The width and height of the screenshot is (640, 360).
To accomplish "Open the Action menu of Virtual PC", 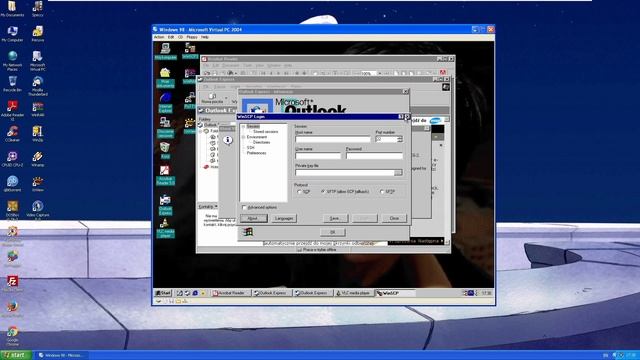I will (159, 37).
